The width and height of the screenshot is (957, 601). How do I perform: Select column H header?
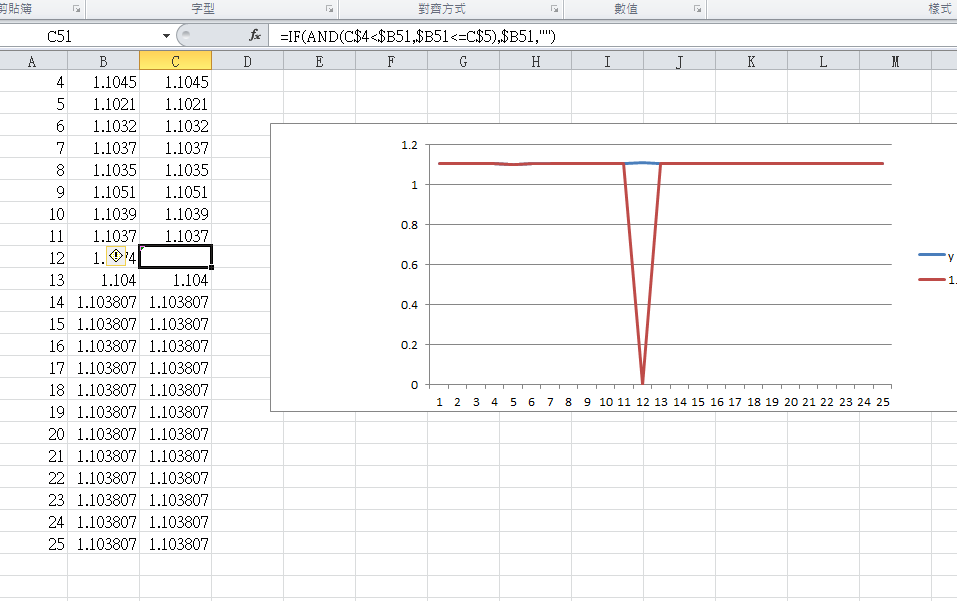click(535, 62)
